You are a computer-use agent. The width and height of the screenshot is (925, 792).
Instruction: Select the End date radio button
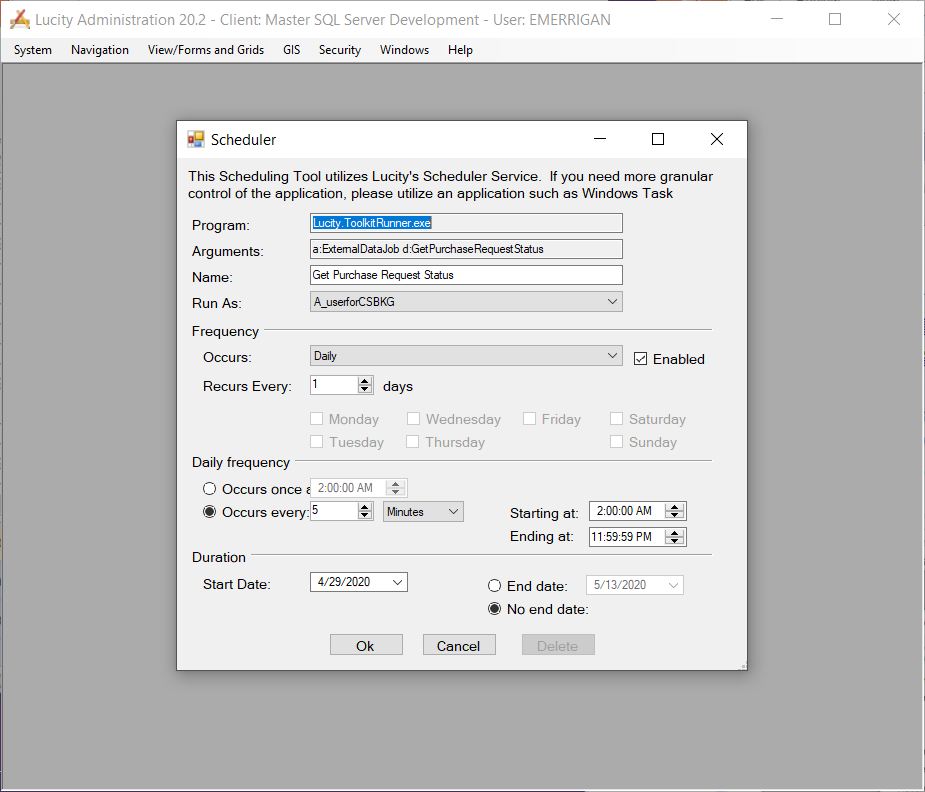[494, 586]
